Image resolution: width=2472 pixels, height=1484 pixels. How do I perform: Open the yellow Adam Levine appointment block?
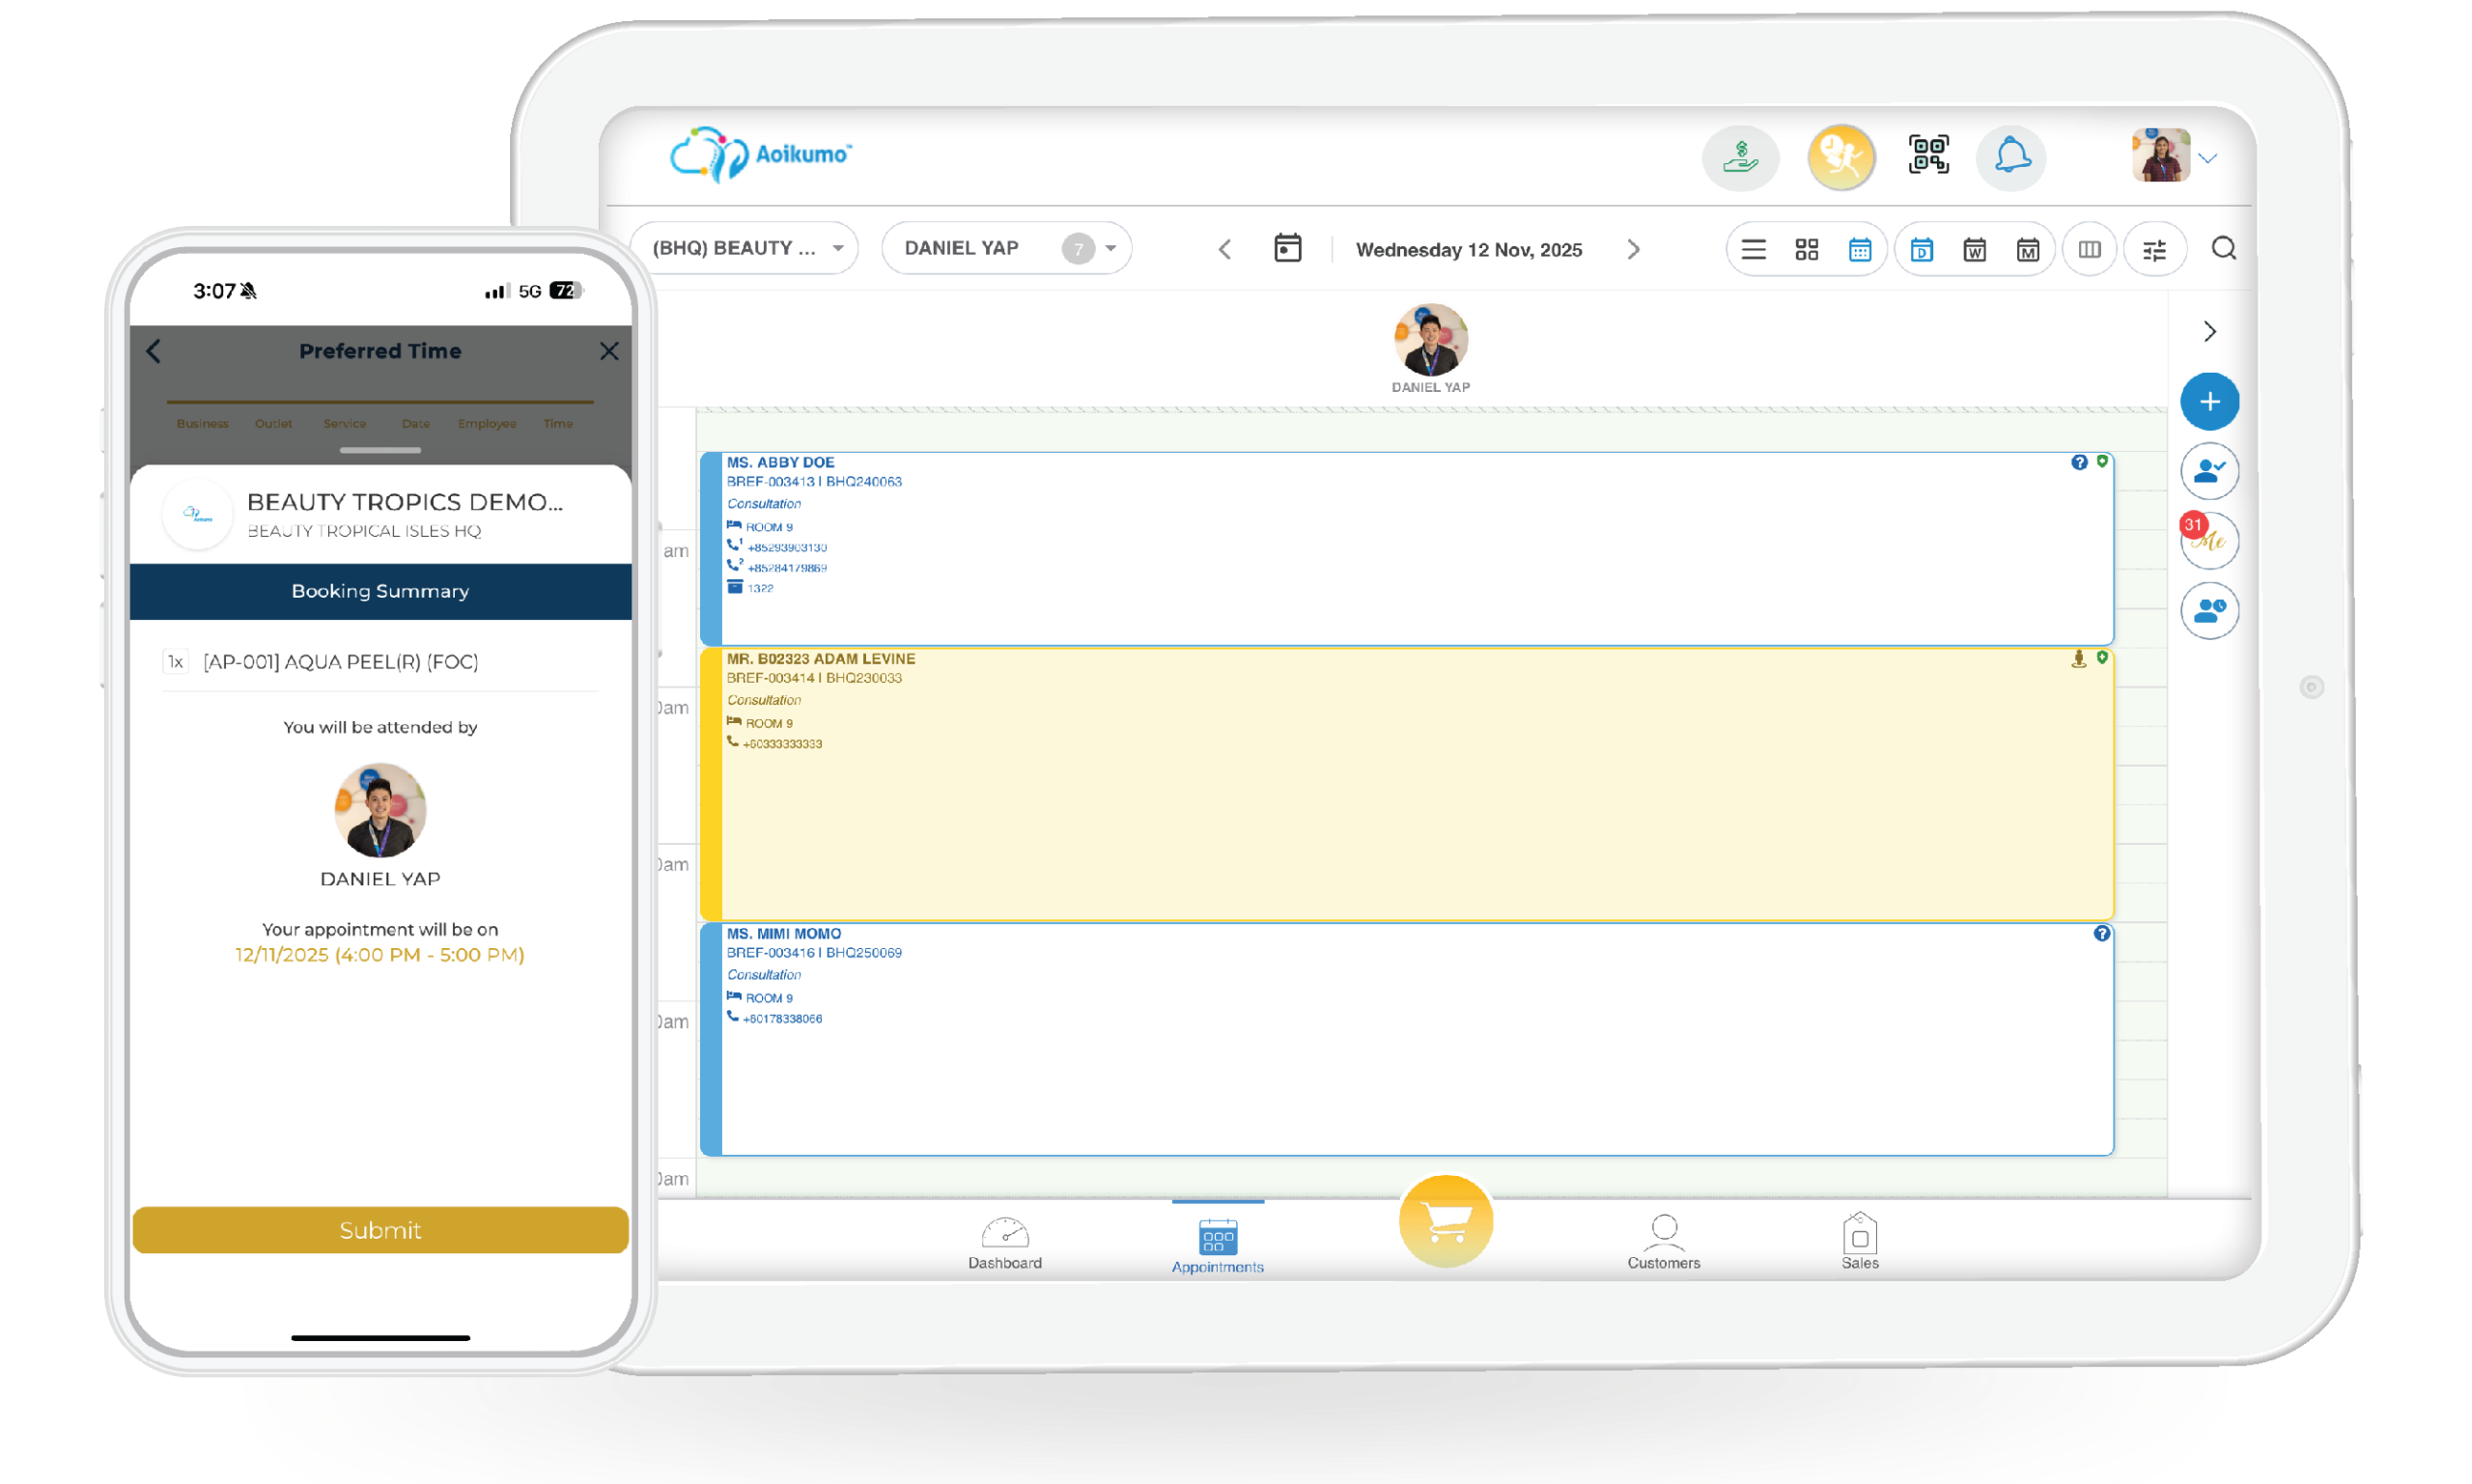(x=1405, y=800)
